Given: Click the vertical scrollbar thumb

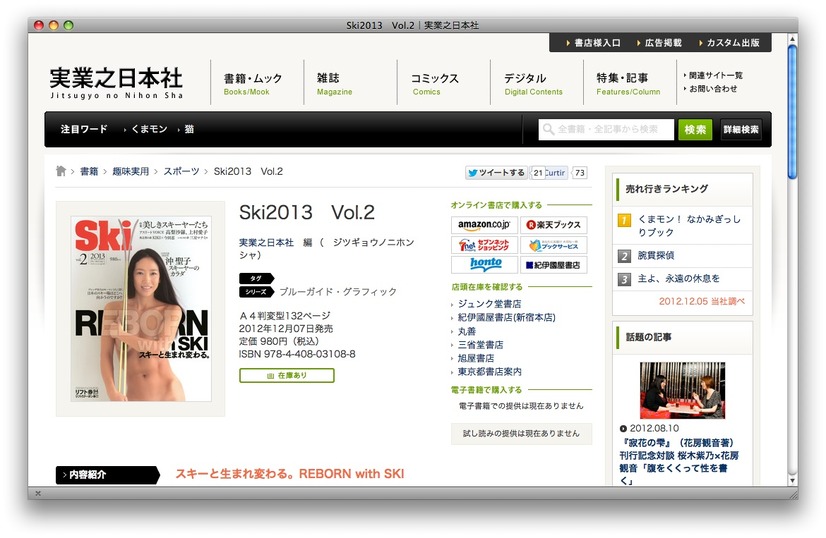Looking at the screenshot, I should tap(792, 112).
